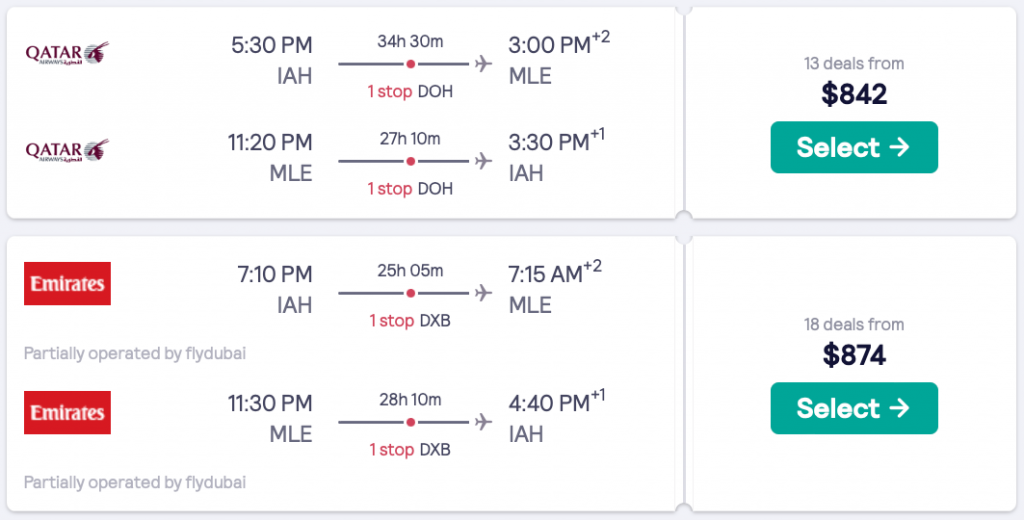Click the first 'Partially operated by flydubai' note
The image size is (1024, 520).
click(x=135, y=353)
